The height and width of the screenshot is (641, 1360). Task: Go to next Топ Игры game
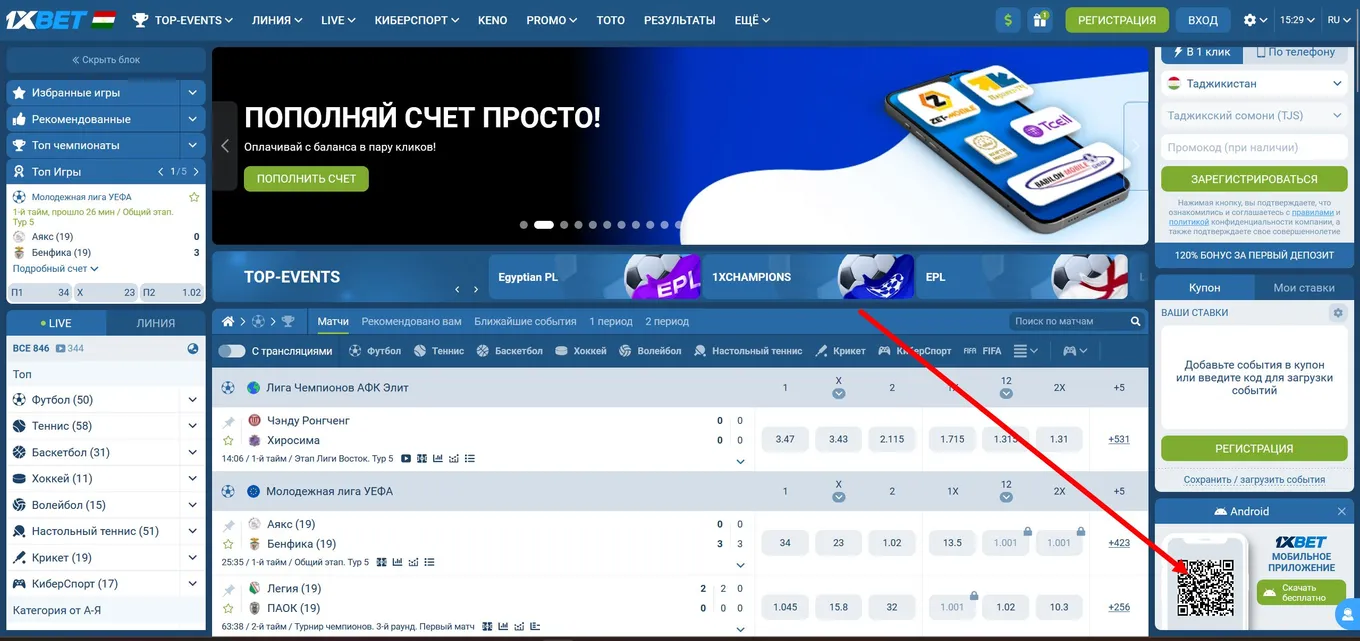point(195,171)
